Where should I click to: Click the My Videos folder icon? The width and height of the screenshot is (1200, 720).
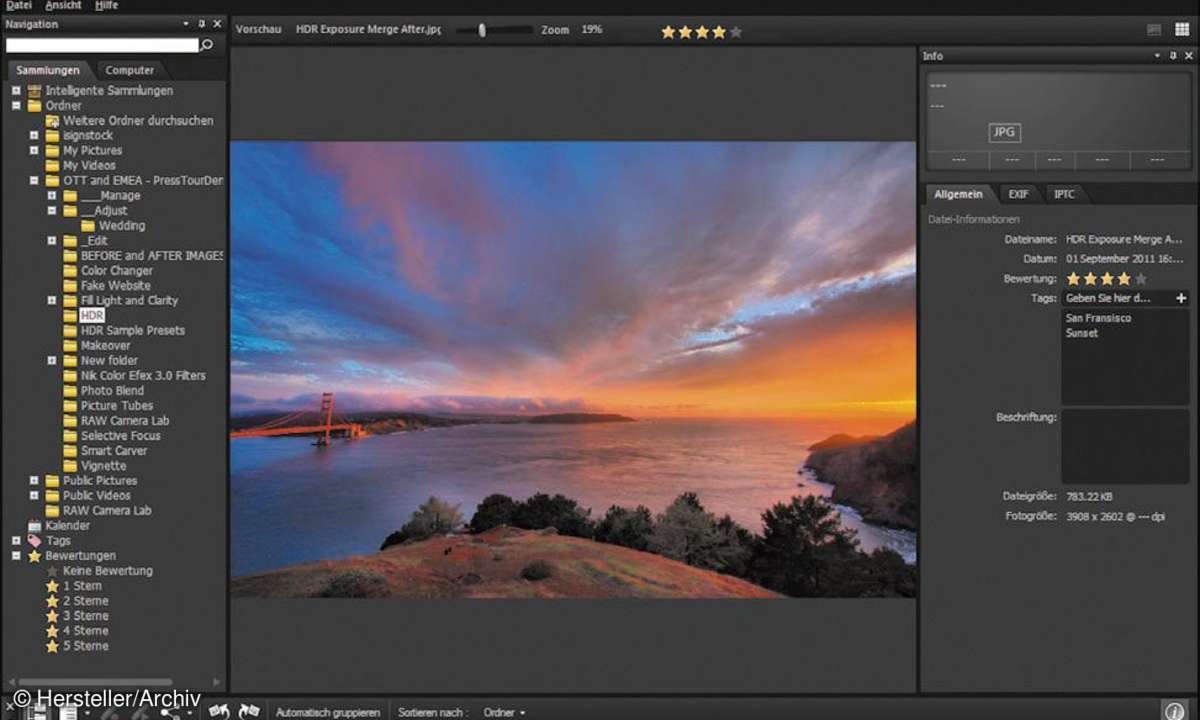[x=53, y=166]
